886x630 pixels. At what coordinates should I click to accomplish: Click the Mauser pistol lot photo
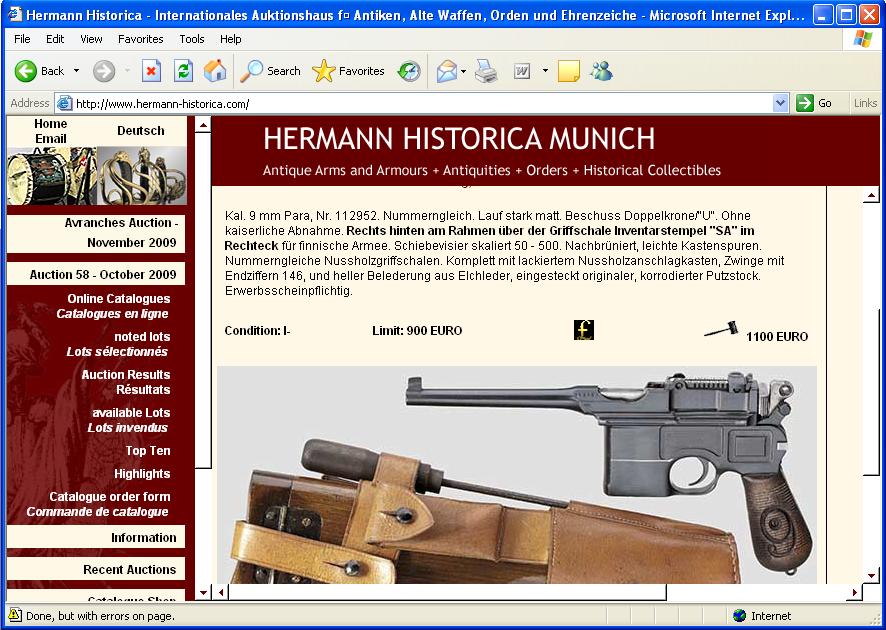[x=517, y=475]
